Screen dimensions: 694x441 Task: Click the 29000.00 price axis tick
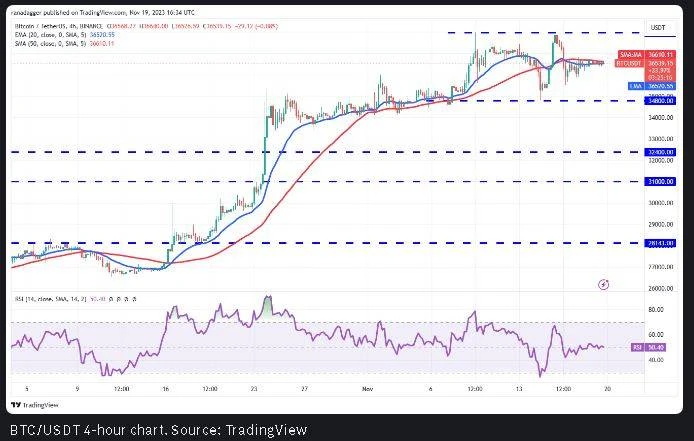coord(660,224)
